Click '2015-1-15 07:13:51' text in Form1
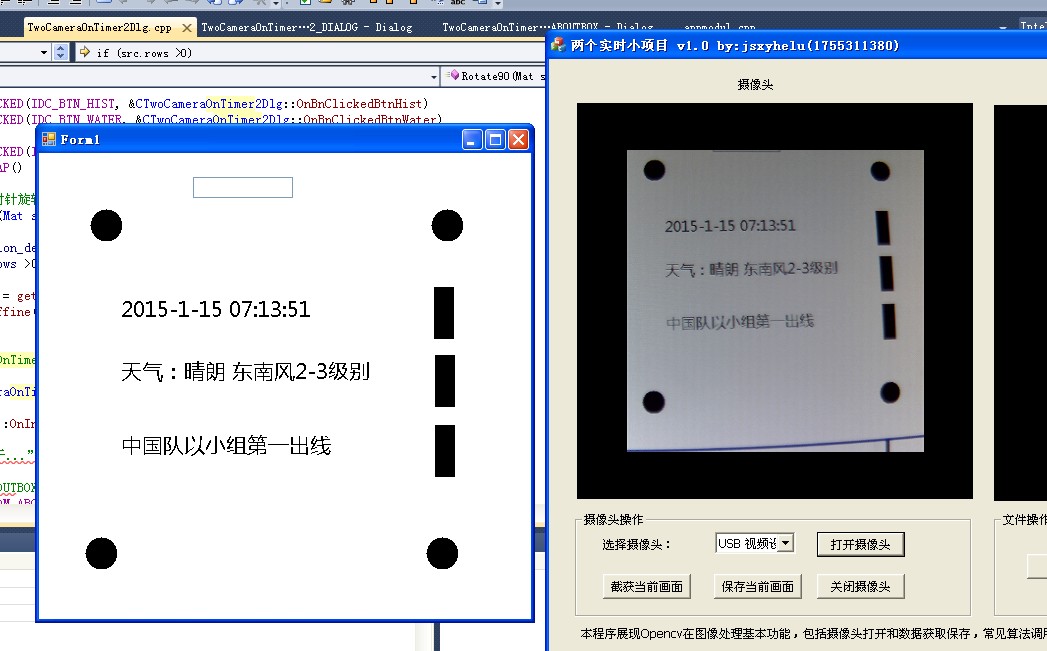This screenshot has width=1047, height=651. pos(216,309)
